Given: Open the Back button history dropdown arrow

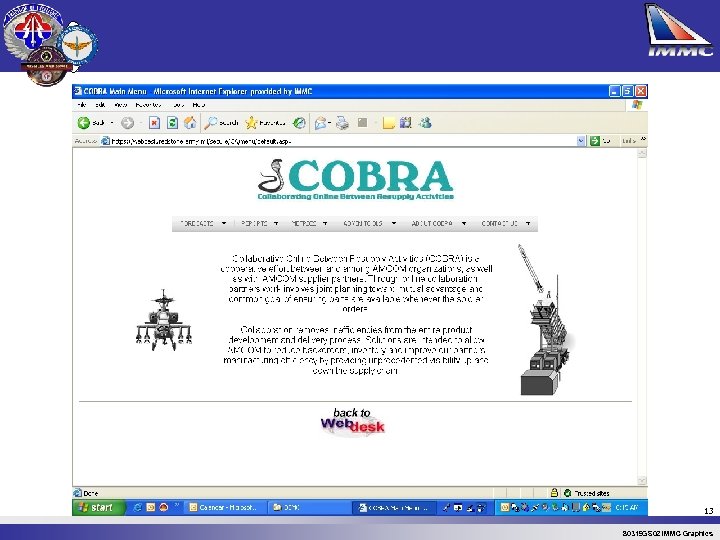Looking at the screenshot, I should [x=111, y=123].
